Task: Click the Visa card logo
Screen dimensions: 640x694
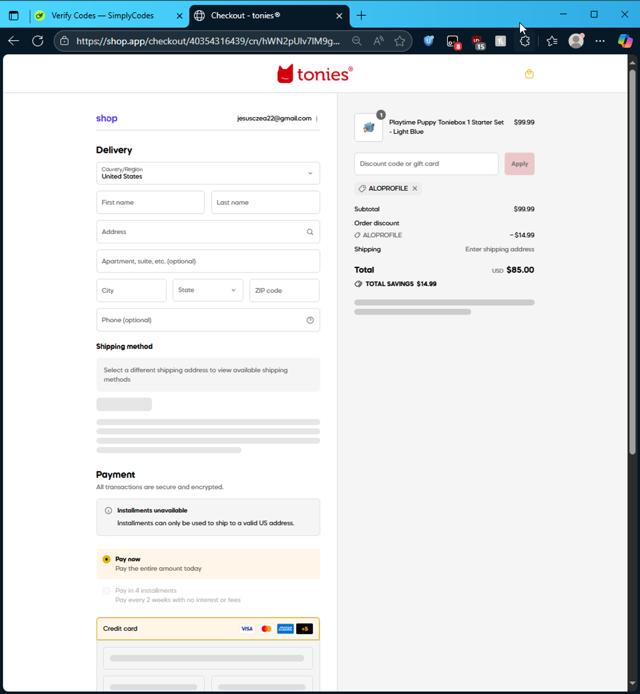Action: (x=247, y=628)
